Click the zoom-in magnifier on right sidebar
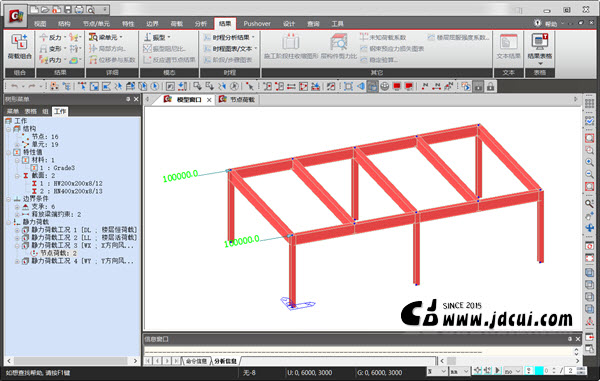 coord(589,162)
